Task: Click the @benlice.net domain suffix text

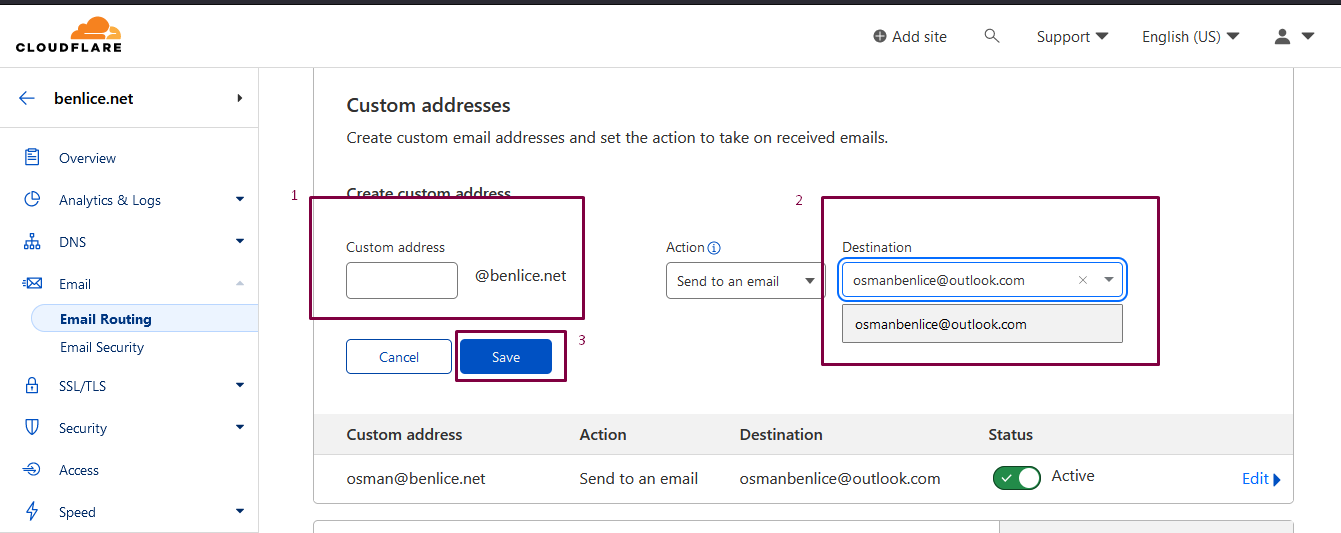Action: pos(521,275)
